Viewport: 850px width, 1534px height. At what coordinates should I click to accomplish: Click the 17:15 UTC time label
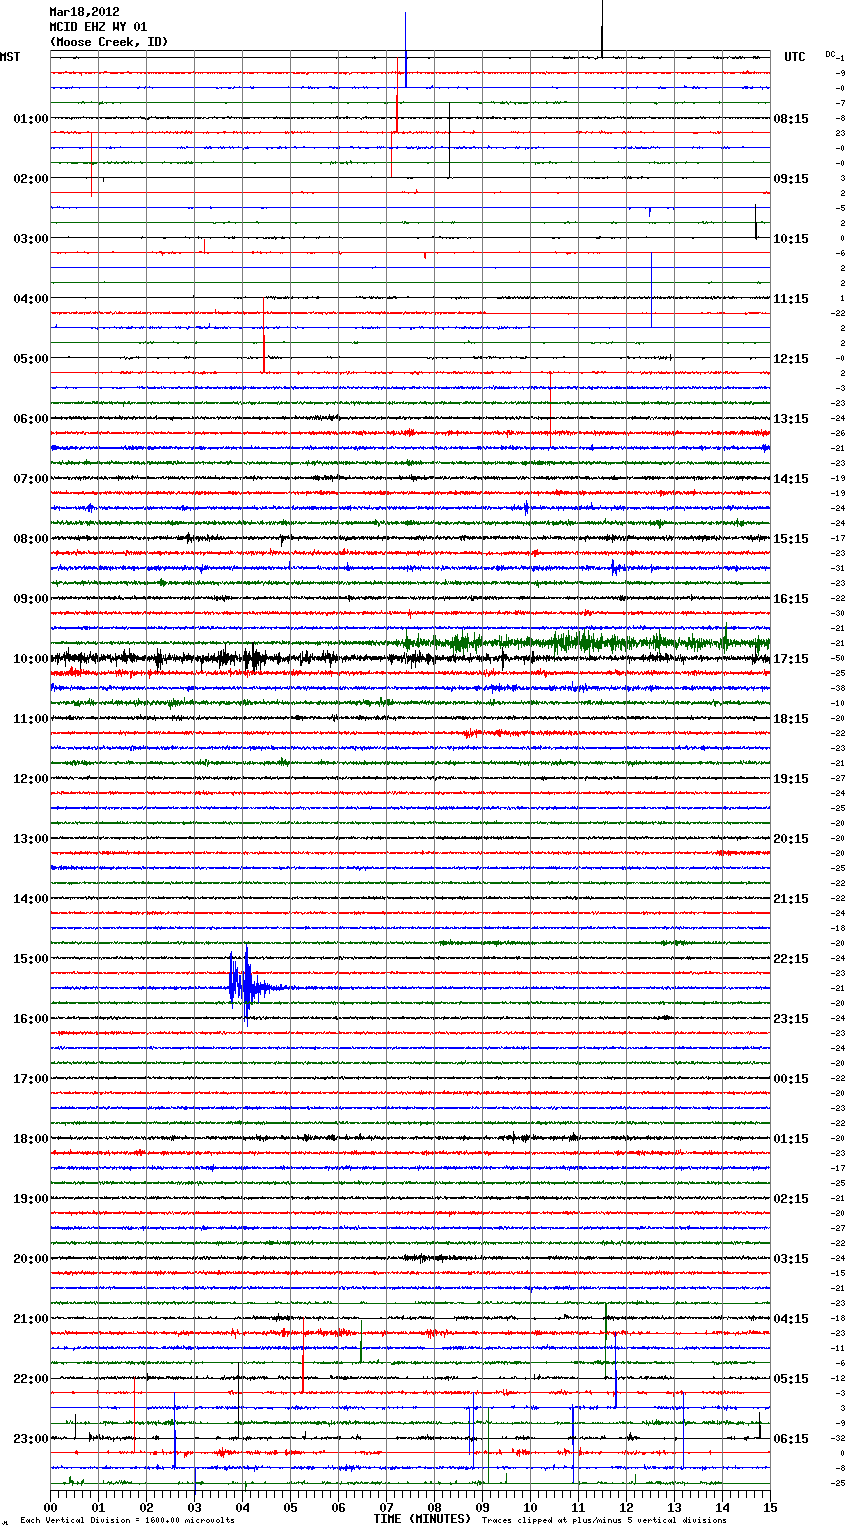[791, 659]
